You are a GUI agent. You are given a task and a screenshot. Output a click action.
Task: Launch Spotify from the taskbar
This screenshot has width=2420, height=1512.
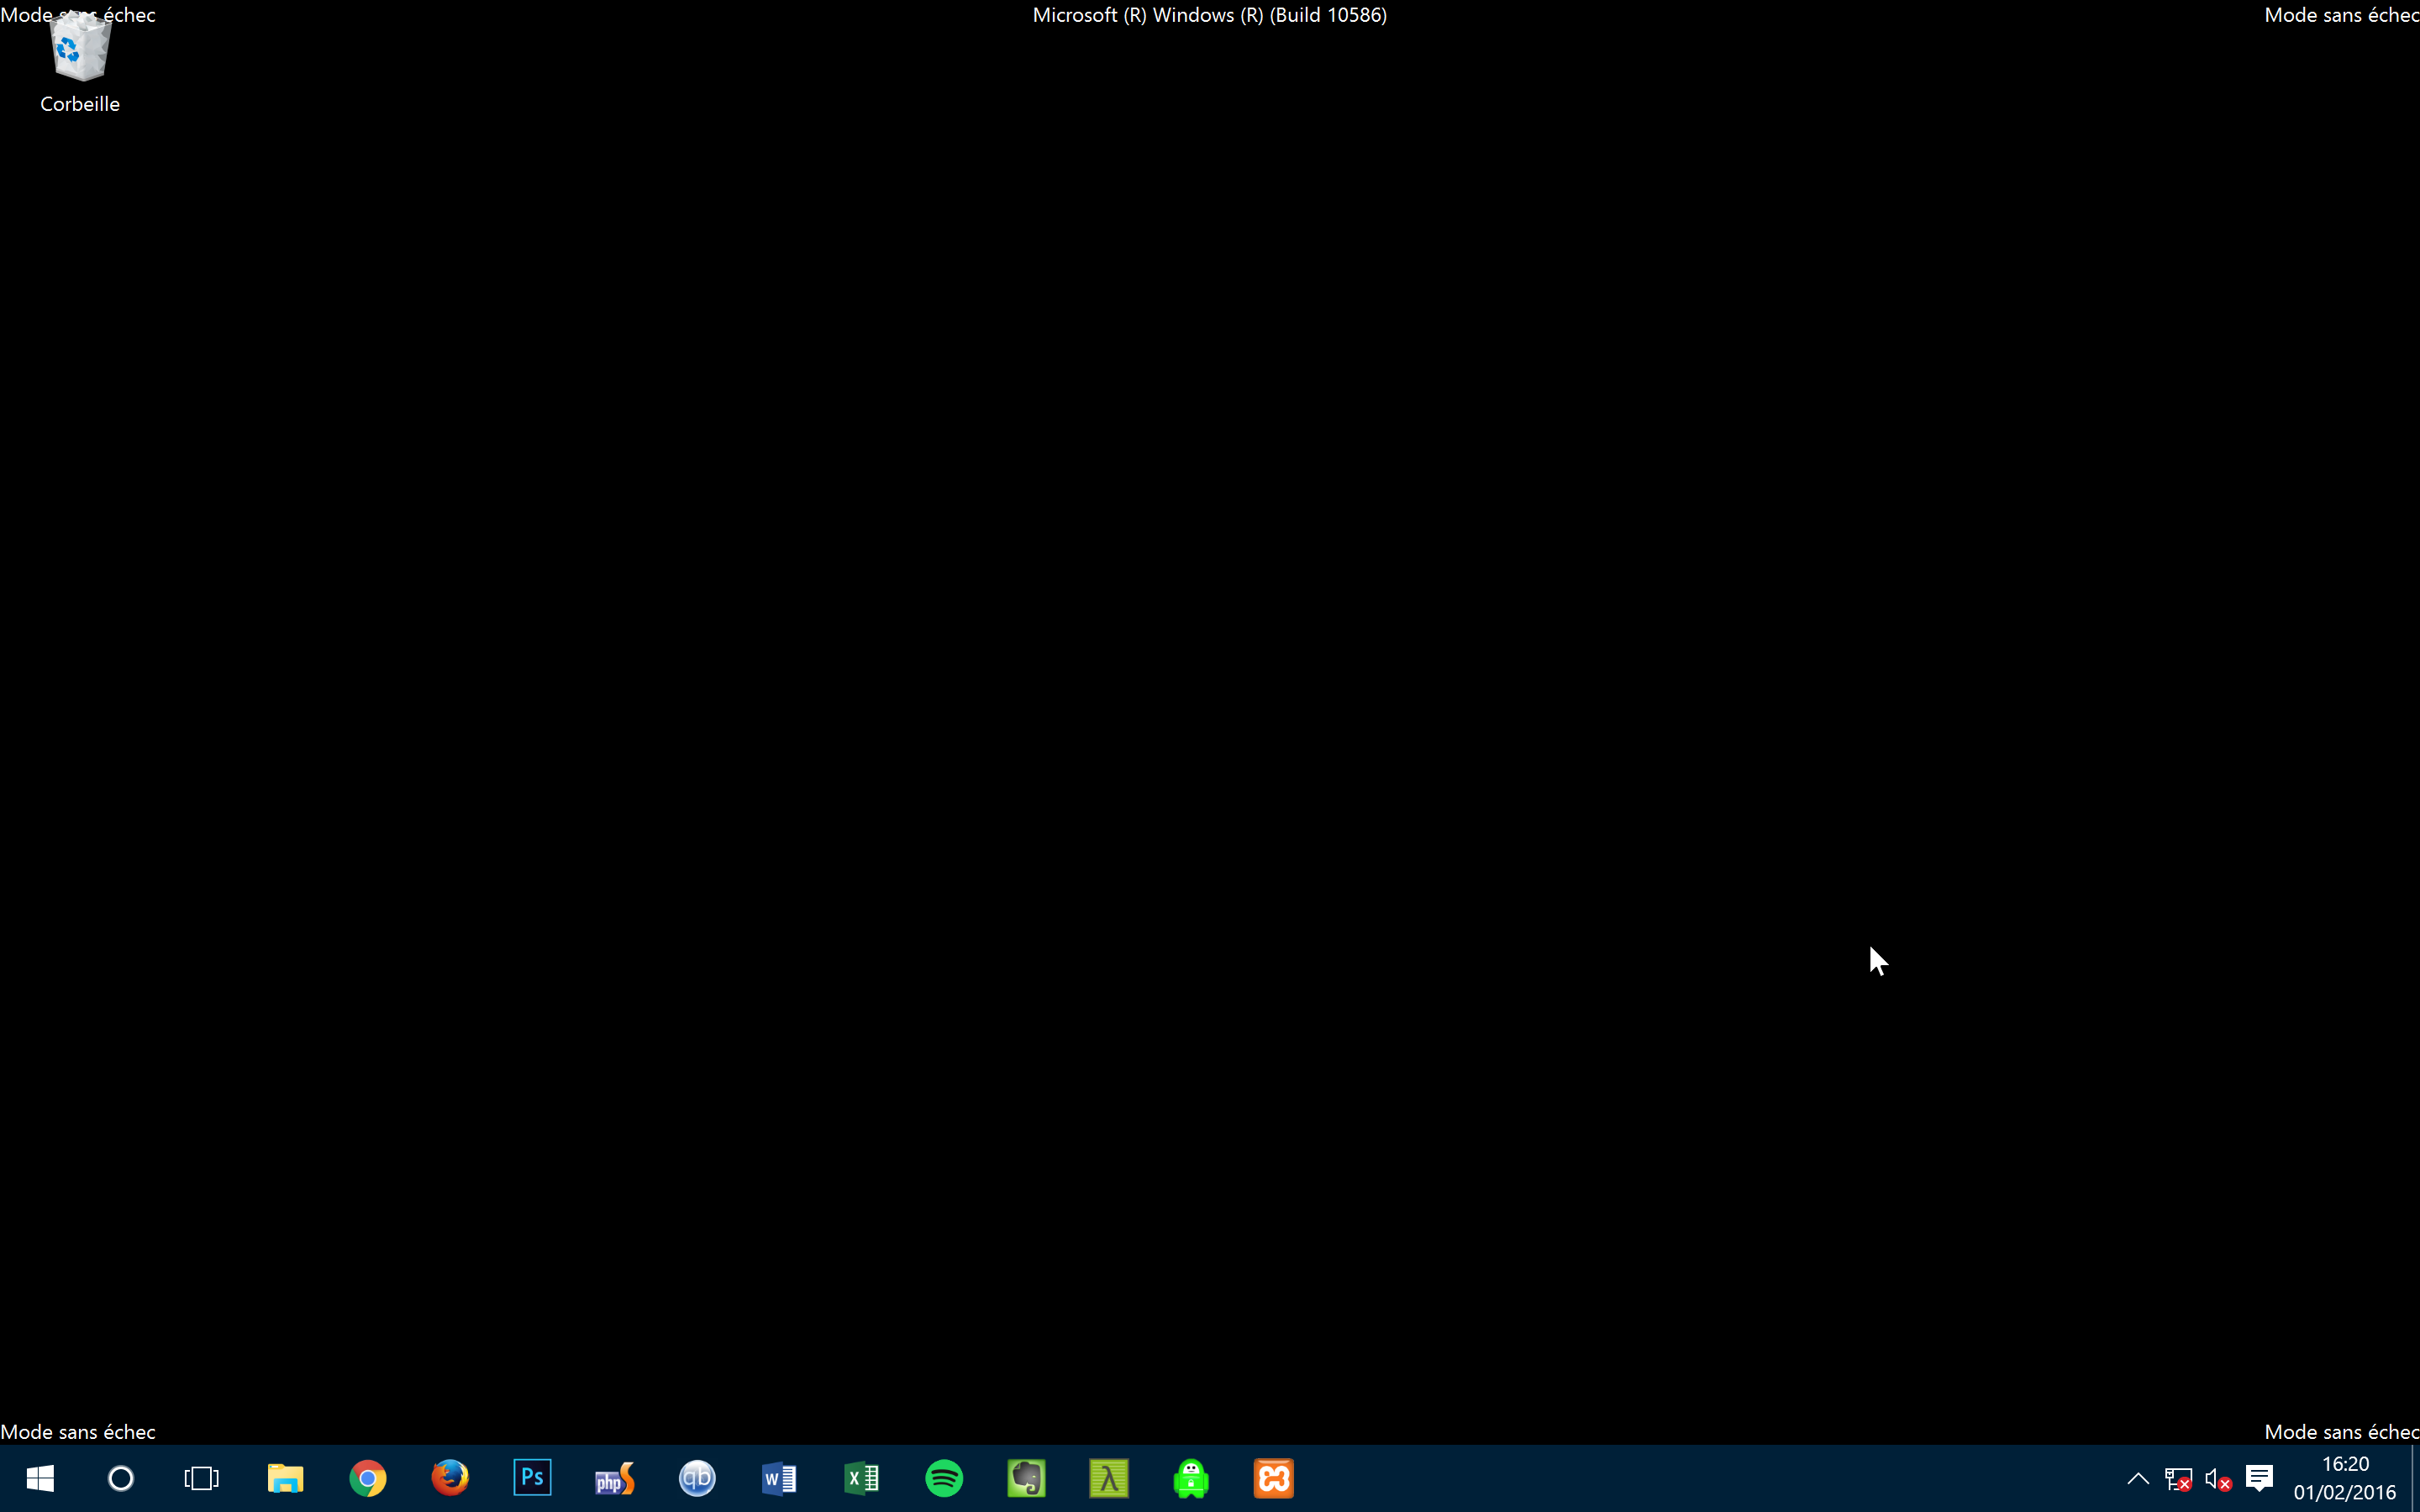click(x=944, y=1478)
